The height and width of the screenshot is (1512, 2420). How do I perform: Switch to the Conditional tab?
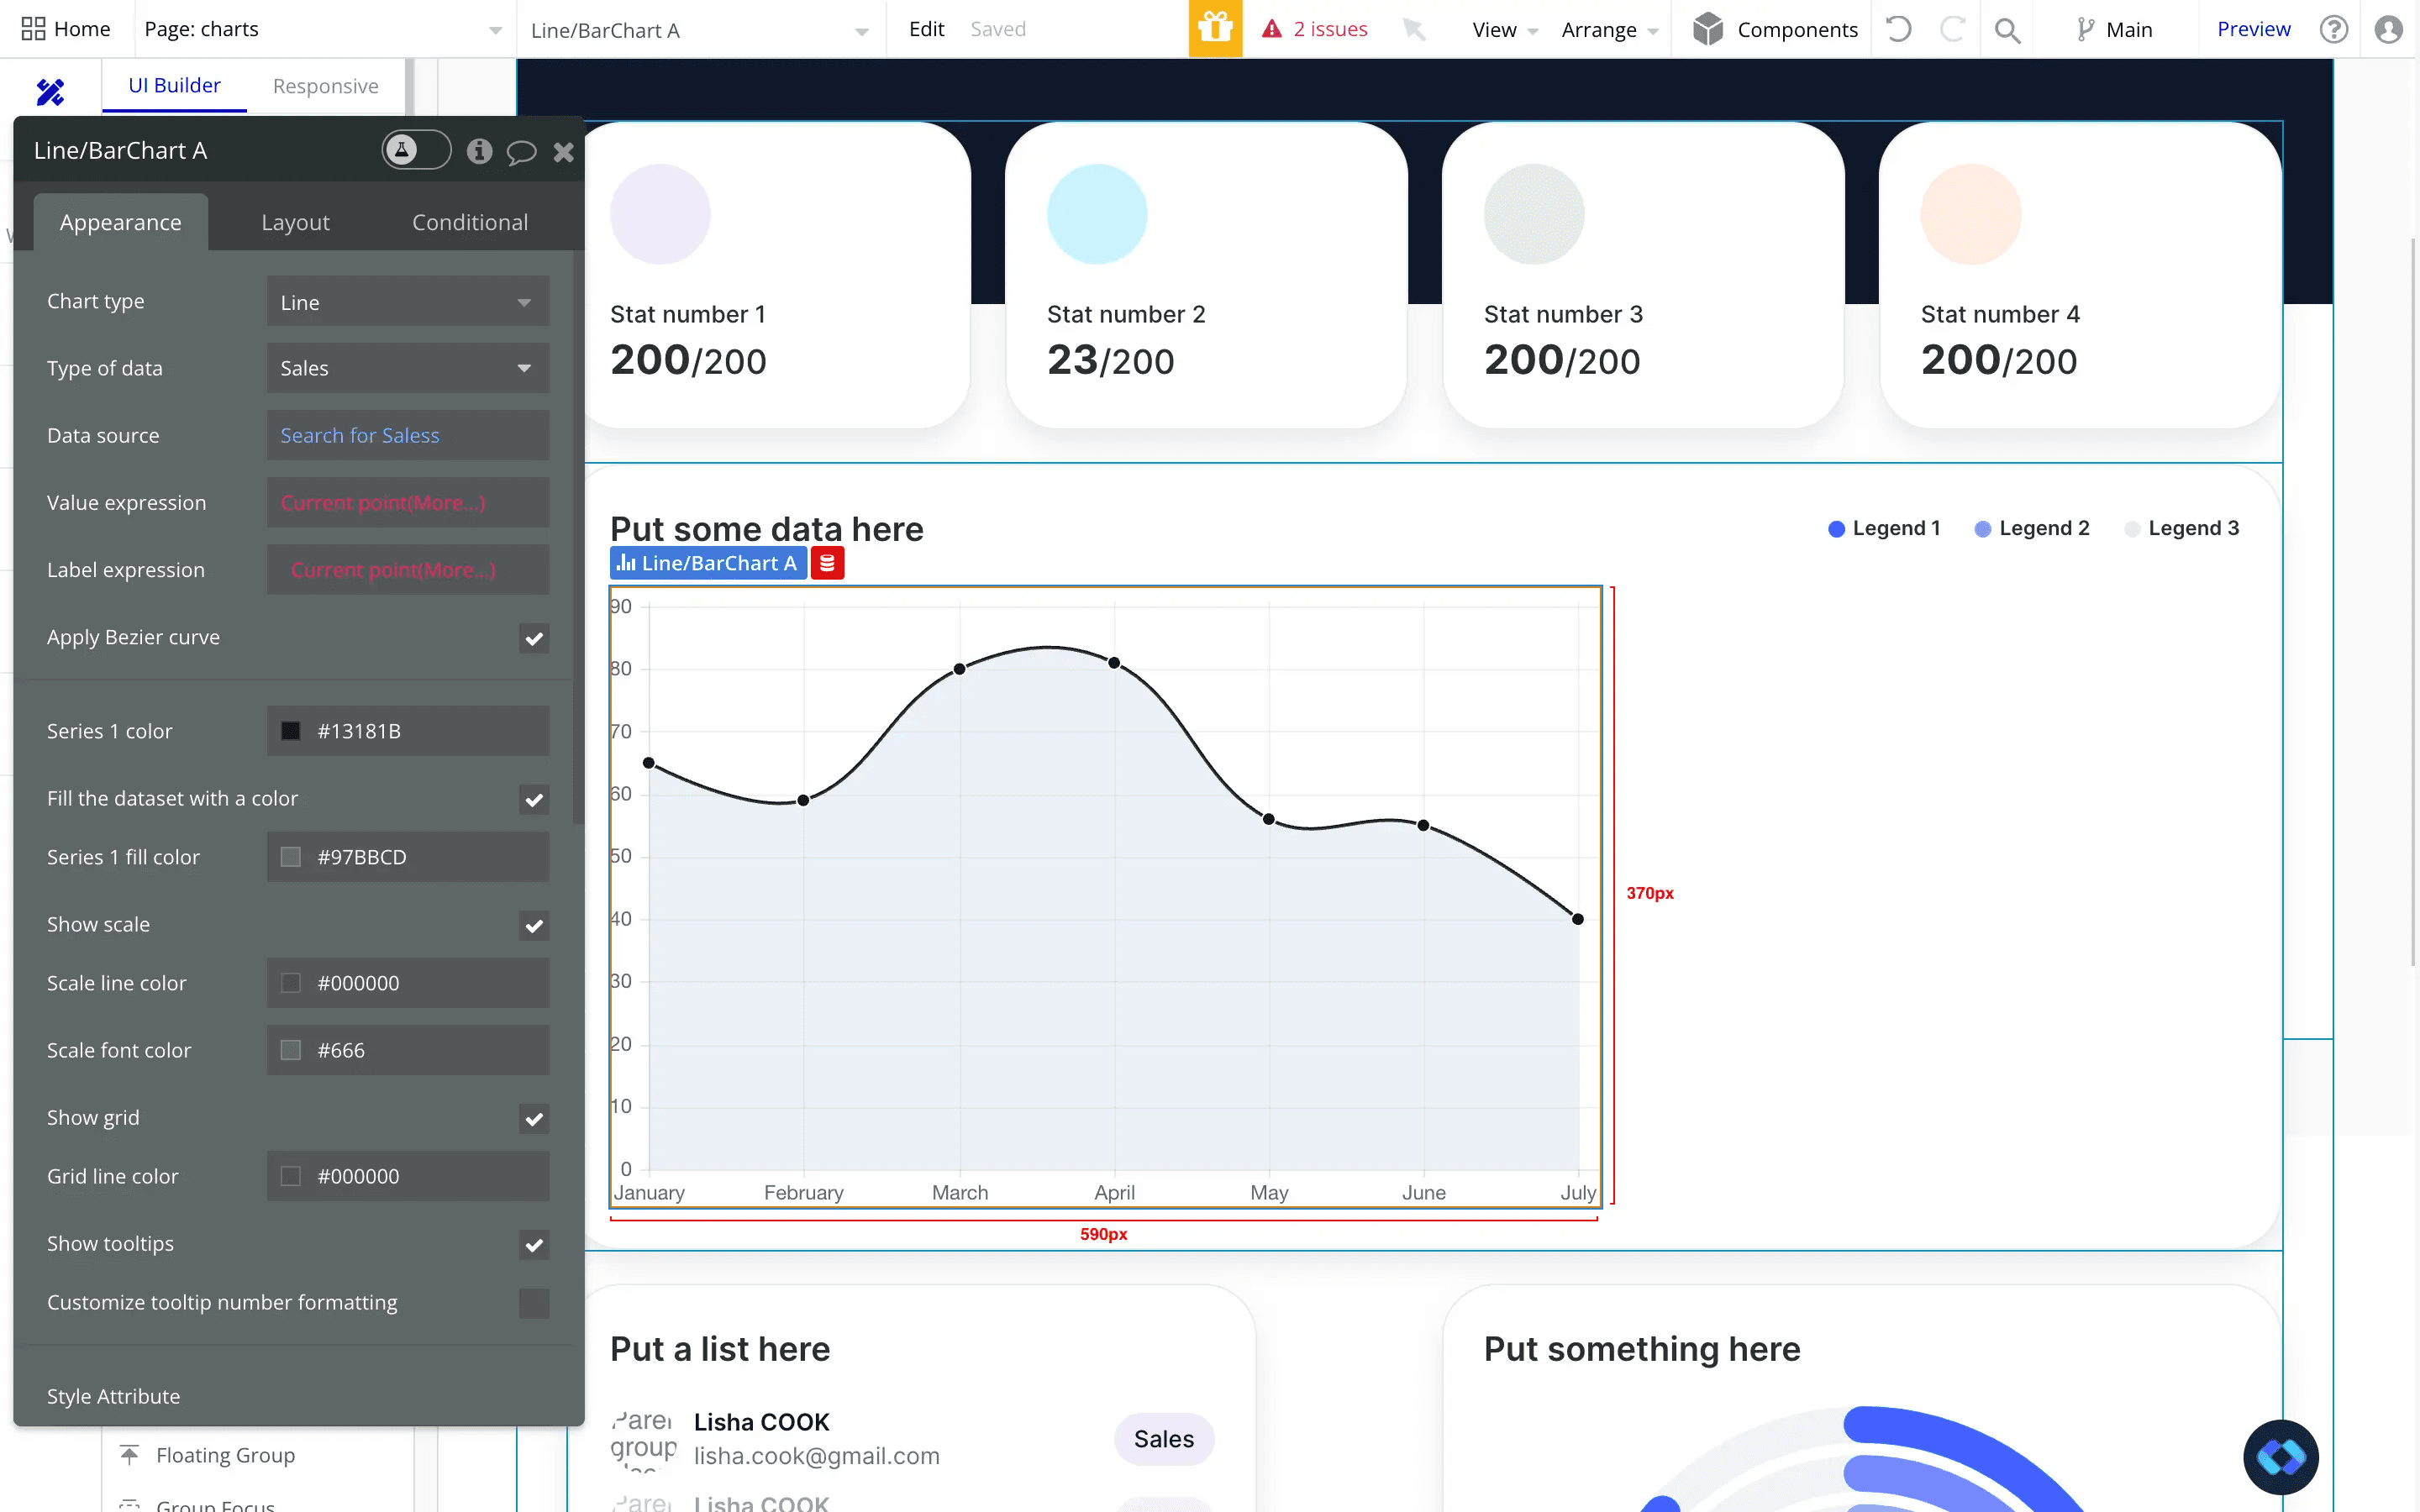[x=469, y=221]
